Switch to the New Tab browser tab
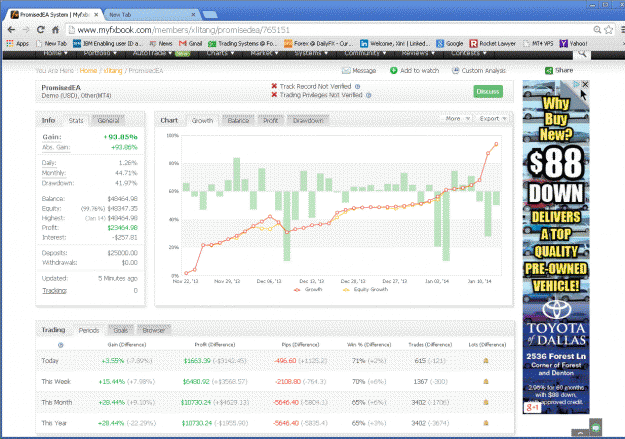The width and height of the screenshot is (625, 439). pyautogui.click(x=151, y=15)
